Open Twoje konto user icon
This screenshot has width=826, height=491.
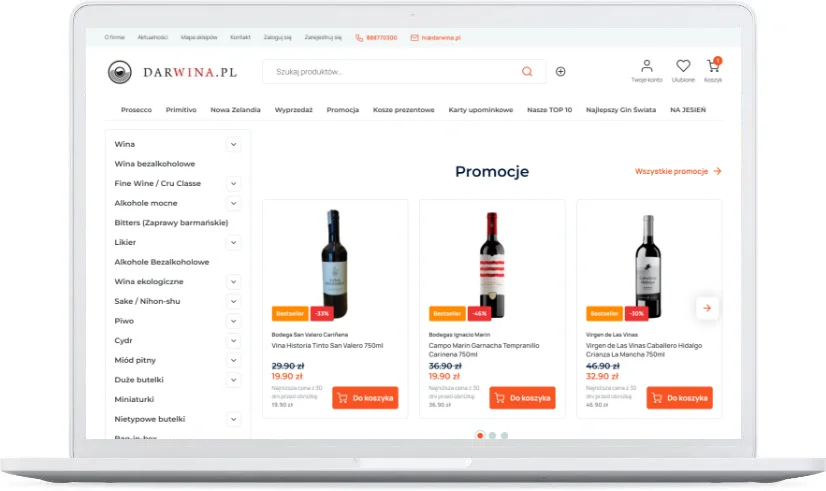pos(647,66)
